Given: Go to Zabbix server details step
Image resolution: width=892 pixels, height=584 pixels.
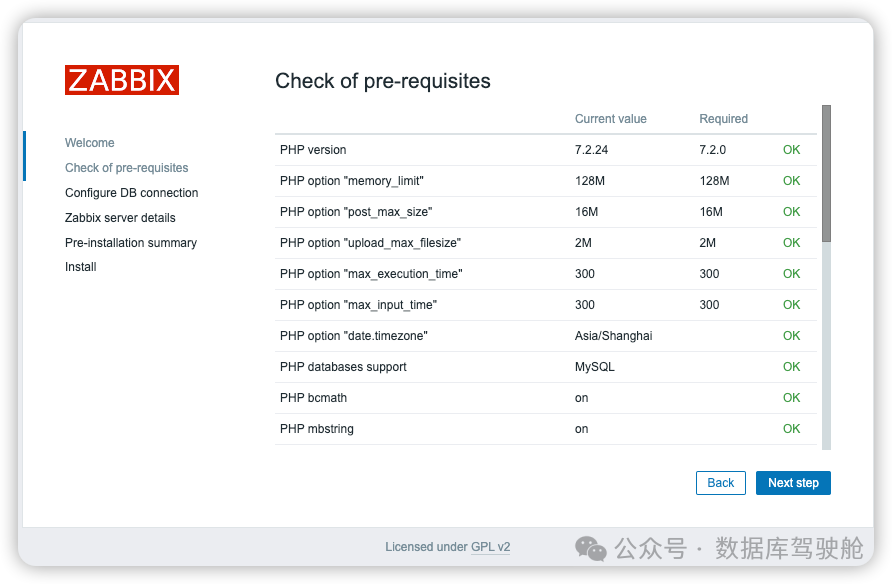Looking at the screenshot, I should [120, 218].
